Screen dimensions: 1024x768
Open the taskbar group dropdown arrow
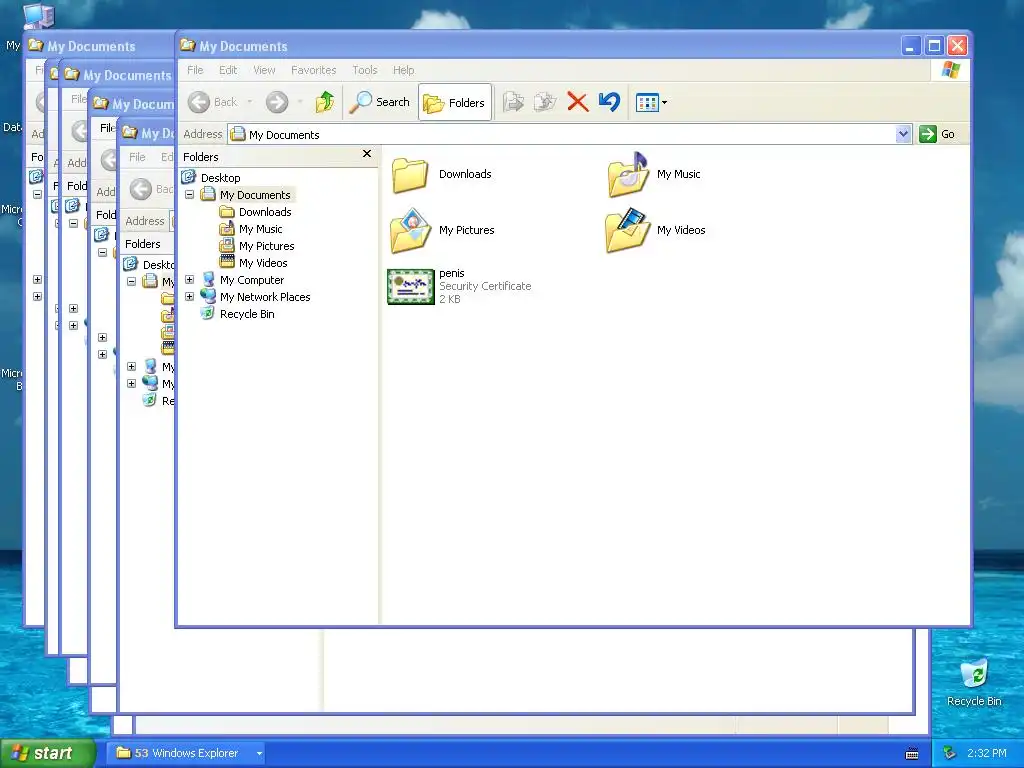pyautogui.click(x=259, y=754)
